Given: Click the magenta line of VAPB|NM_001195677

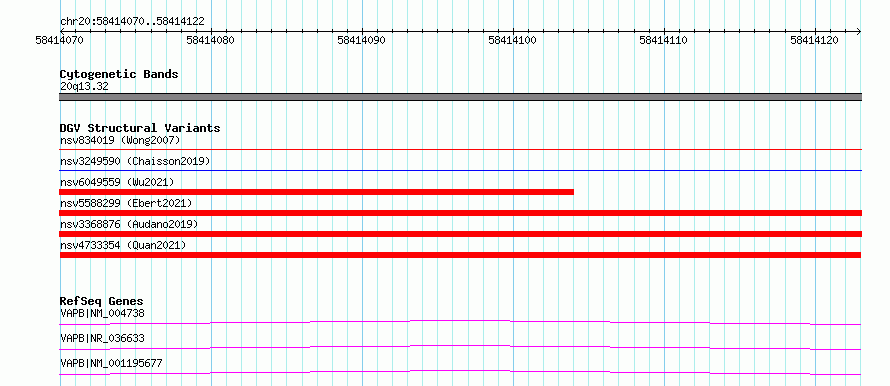Looking at the screenshot, I should click(460, 372).
